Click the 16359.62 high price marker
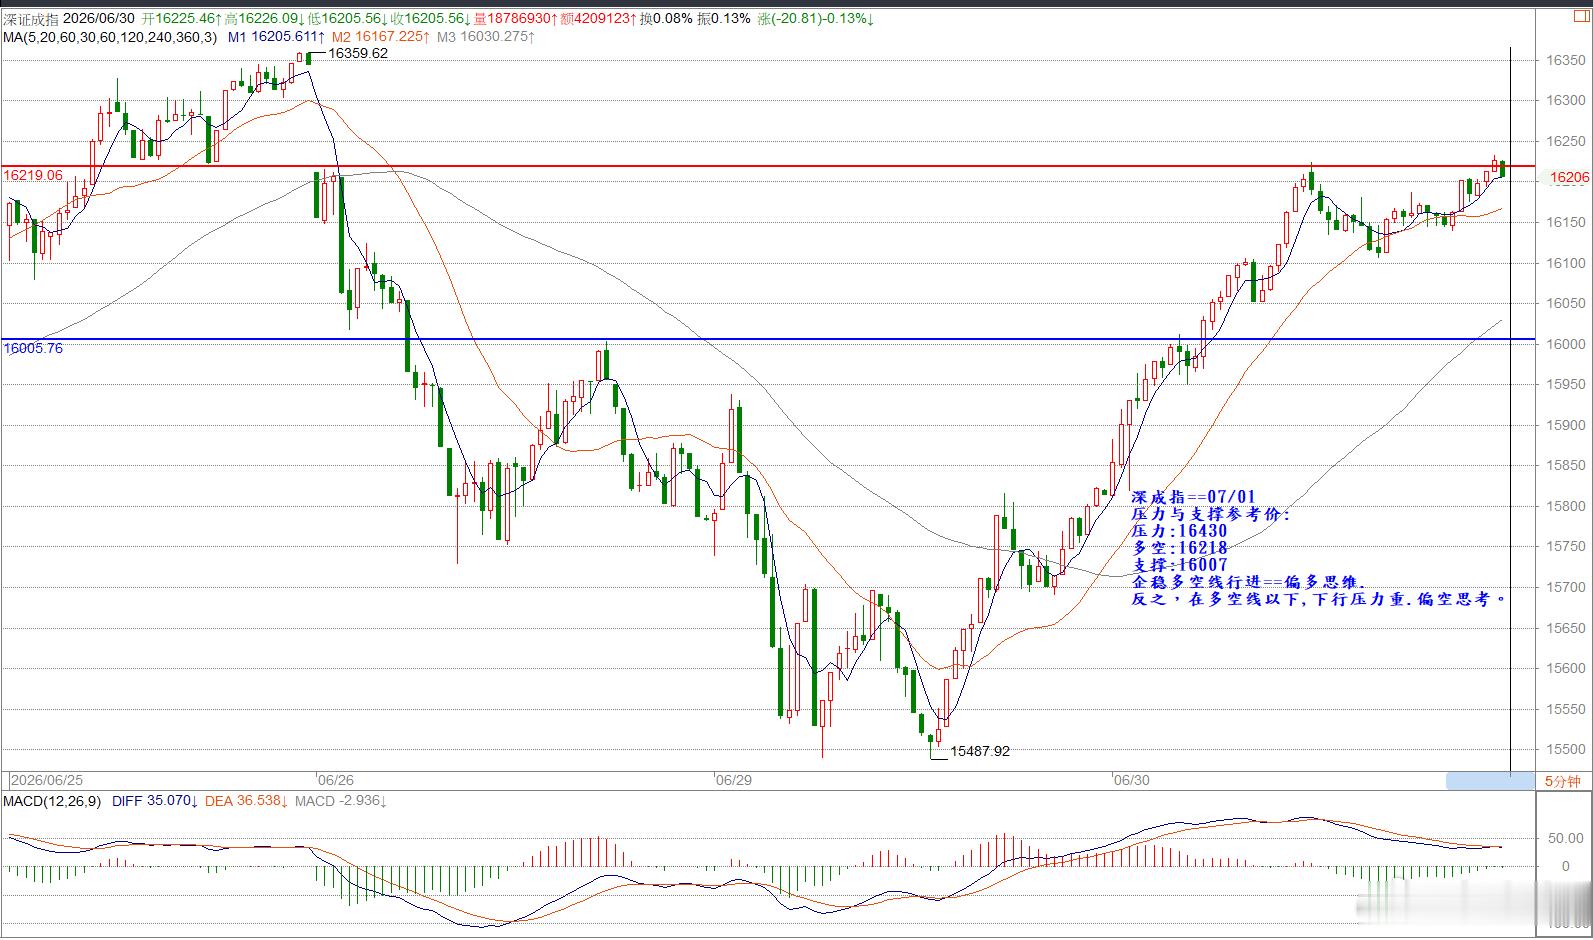The width and height of the screenshot is (1593, 940). point(358,54)
